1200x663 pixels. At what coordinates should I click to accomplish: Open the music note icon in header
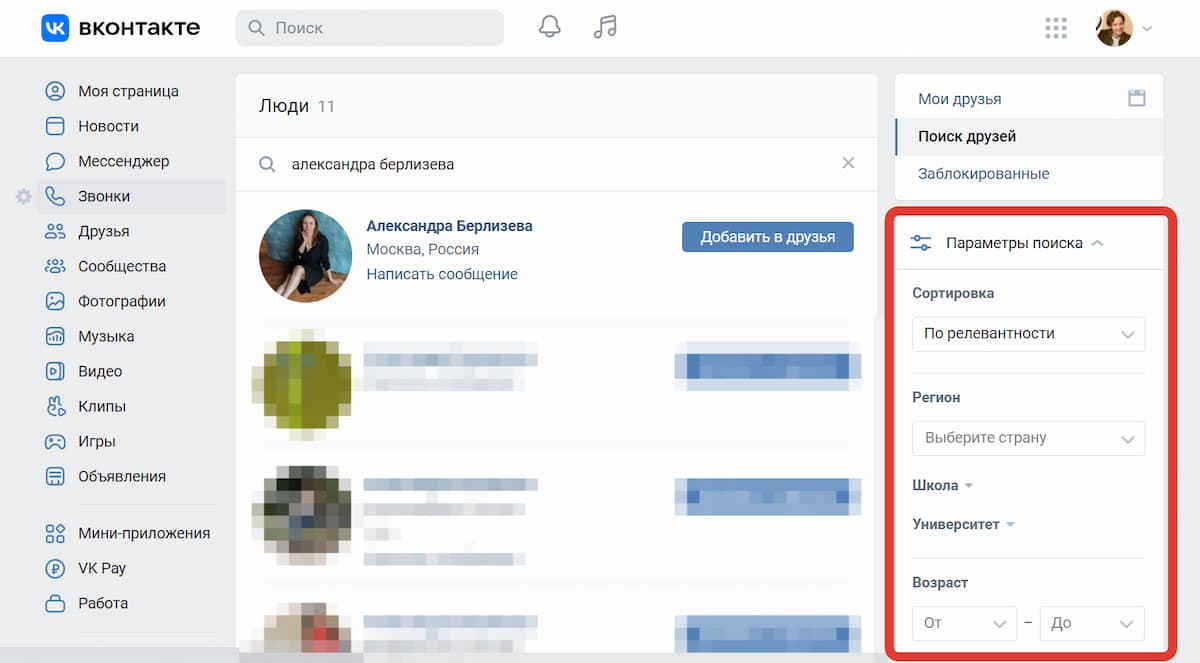604,27
